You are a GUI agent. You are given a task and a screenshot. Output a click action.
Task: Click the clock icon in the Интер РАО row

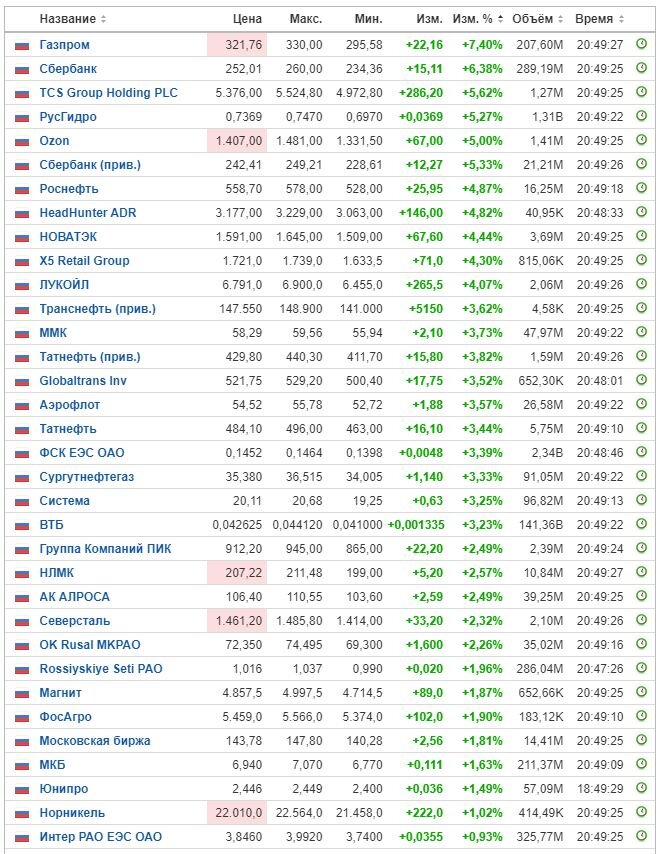tap(641, 835)
